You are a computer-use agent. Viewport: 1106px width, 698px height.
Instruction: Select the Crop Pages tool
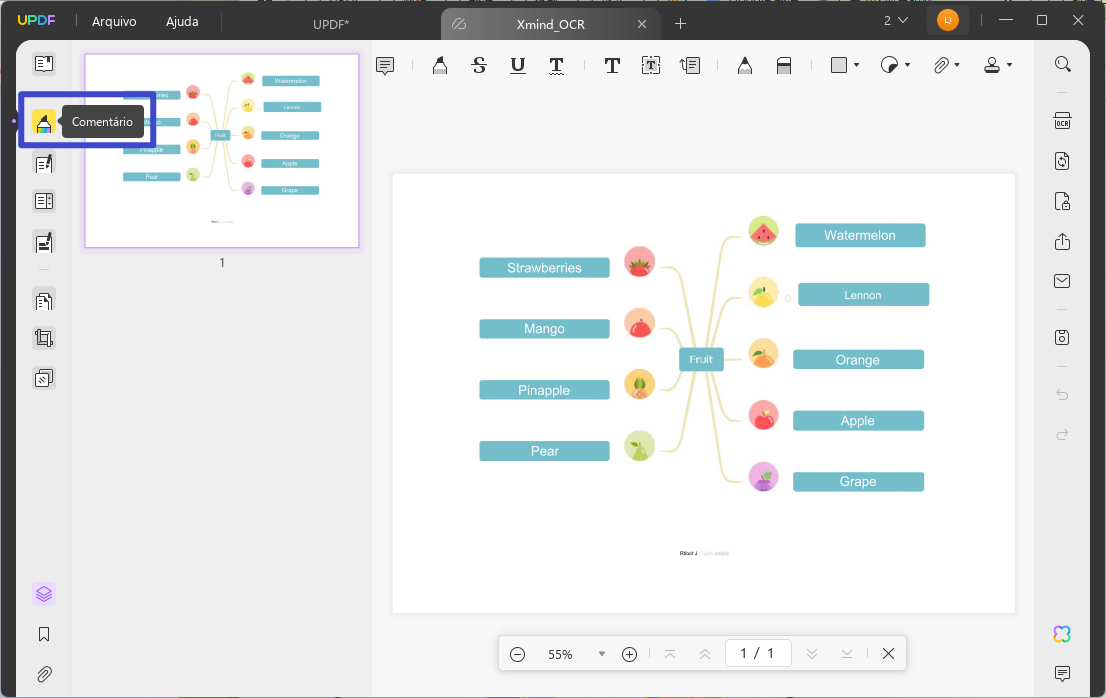point(44,338)
